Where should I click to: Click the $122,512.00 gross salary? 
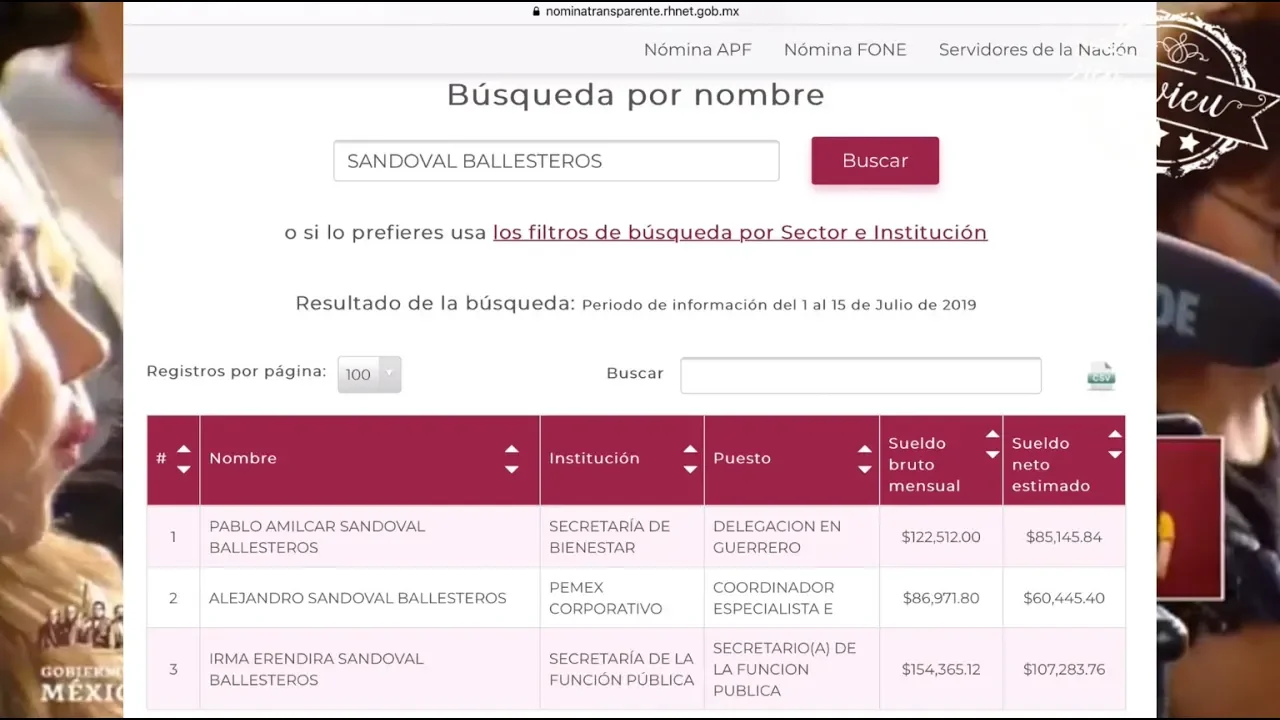pyautogui.click(x=941, y=537)
